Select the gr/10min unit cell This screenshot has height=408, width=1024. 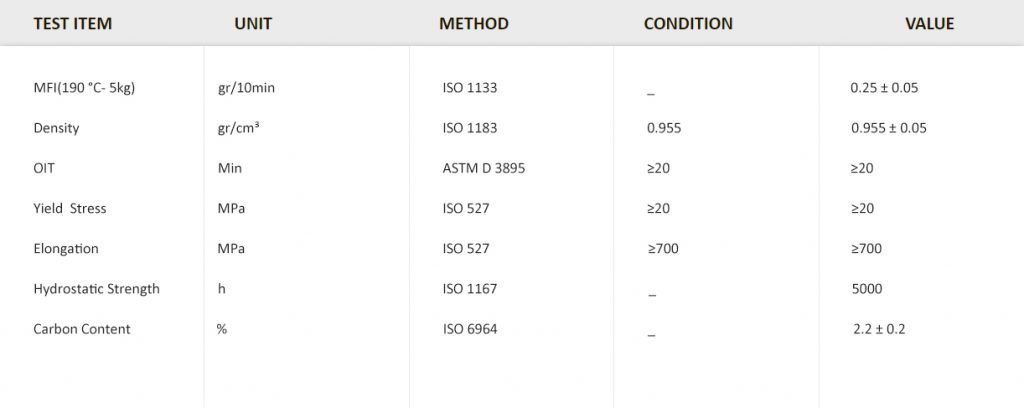[x=246, y=88]
